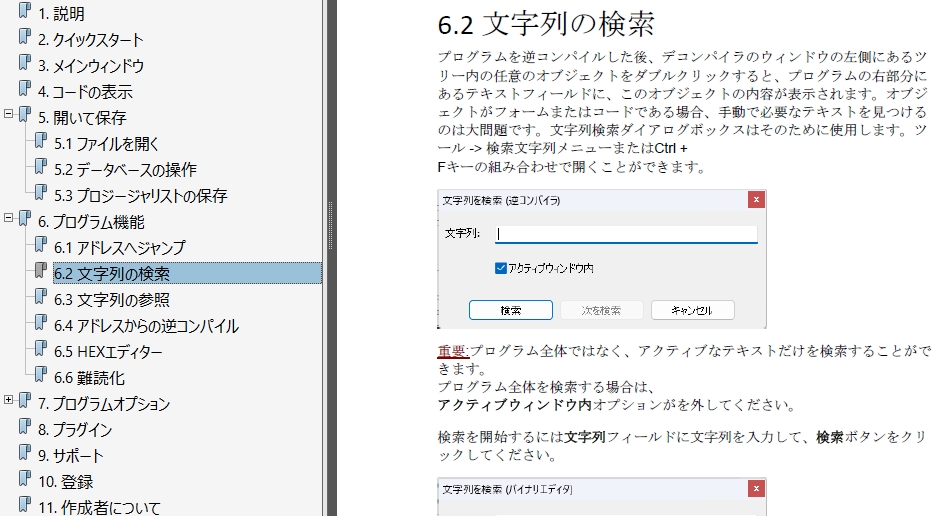Open the 5.1 ファイルを開く topic

[x=107, y=144]
